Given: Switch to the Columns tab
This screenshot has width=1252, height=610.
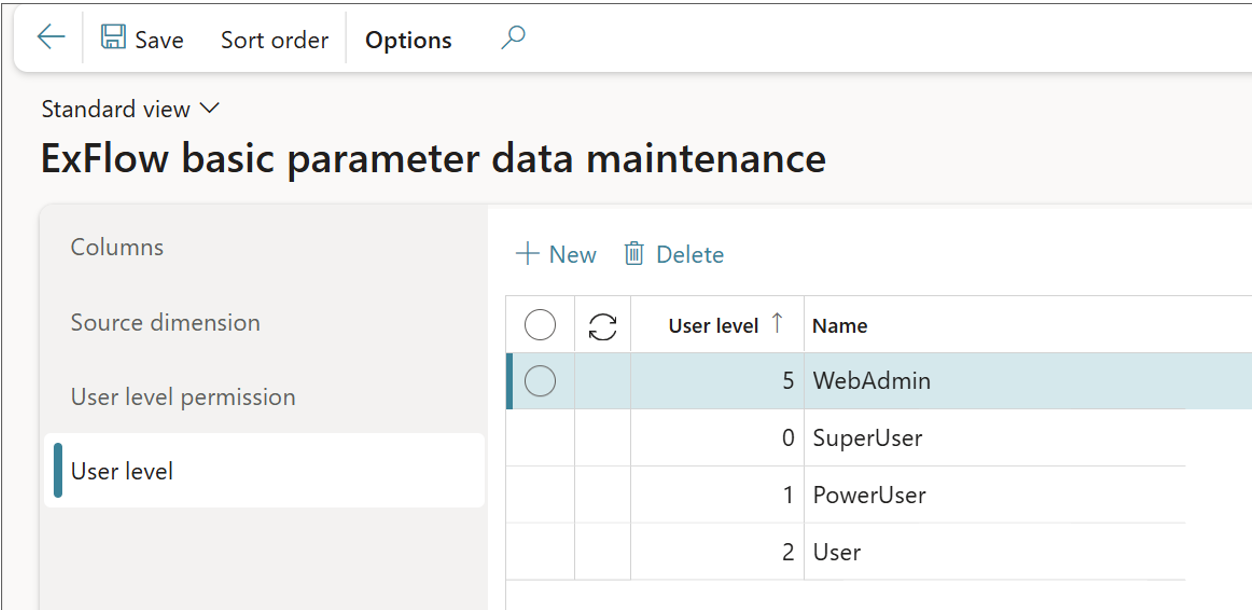Looking at the screenshot, I should click(117, 247).
